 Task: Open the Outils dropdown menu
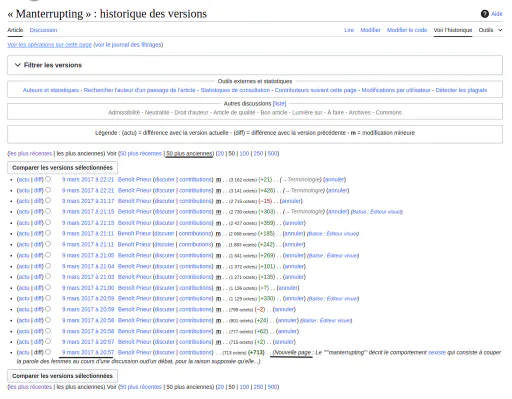[490, 30]
